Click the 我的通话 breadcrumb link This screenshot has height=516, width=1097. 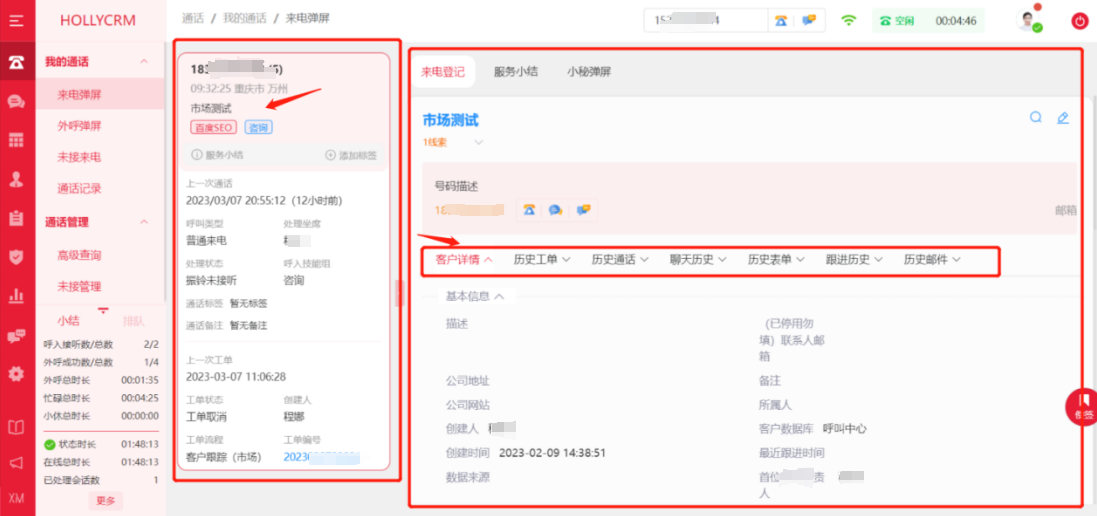pos(244,19)
